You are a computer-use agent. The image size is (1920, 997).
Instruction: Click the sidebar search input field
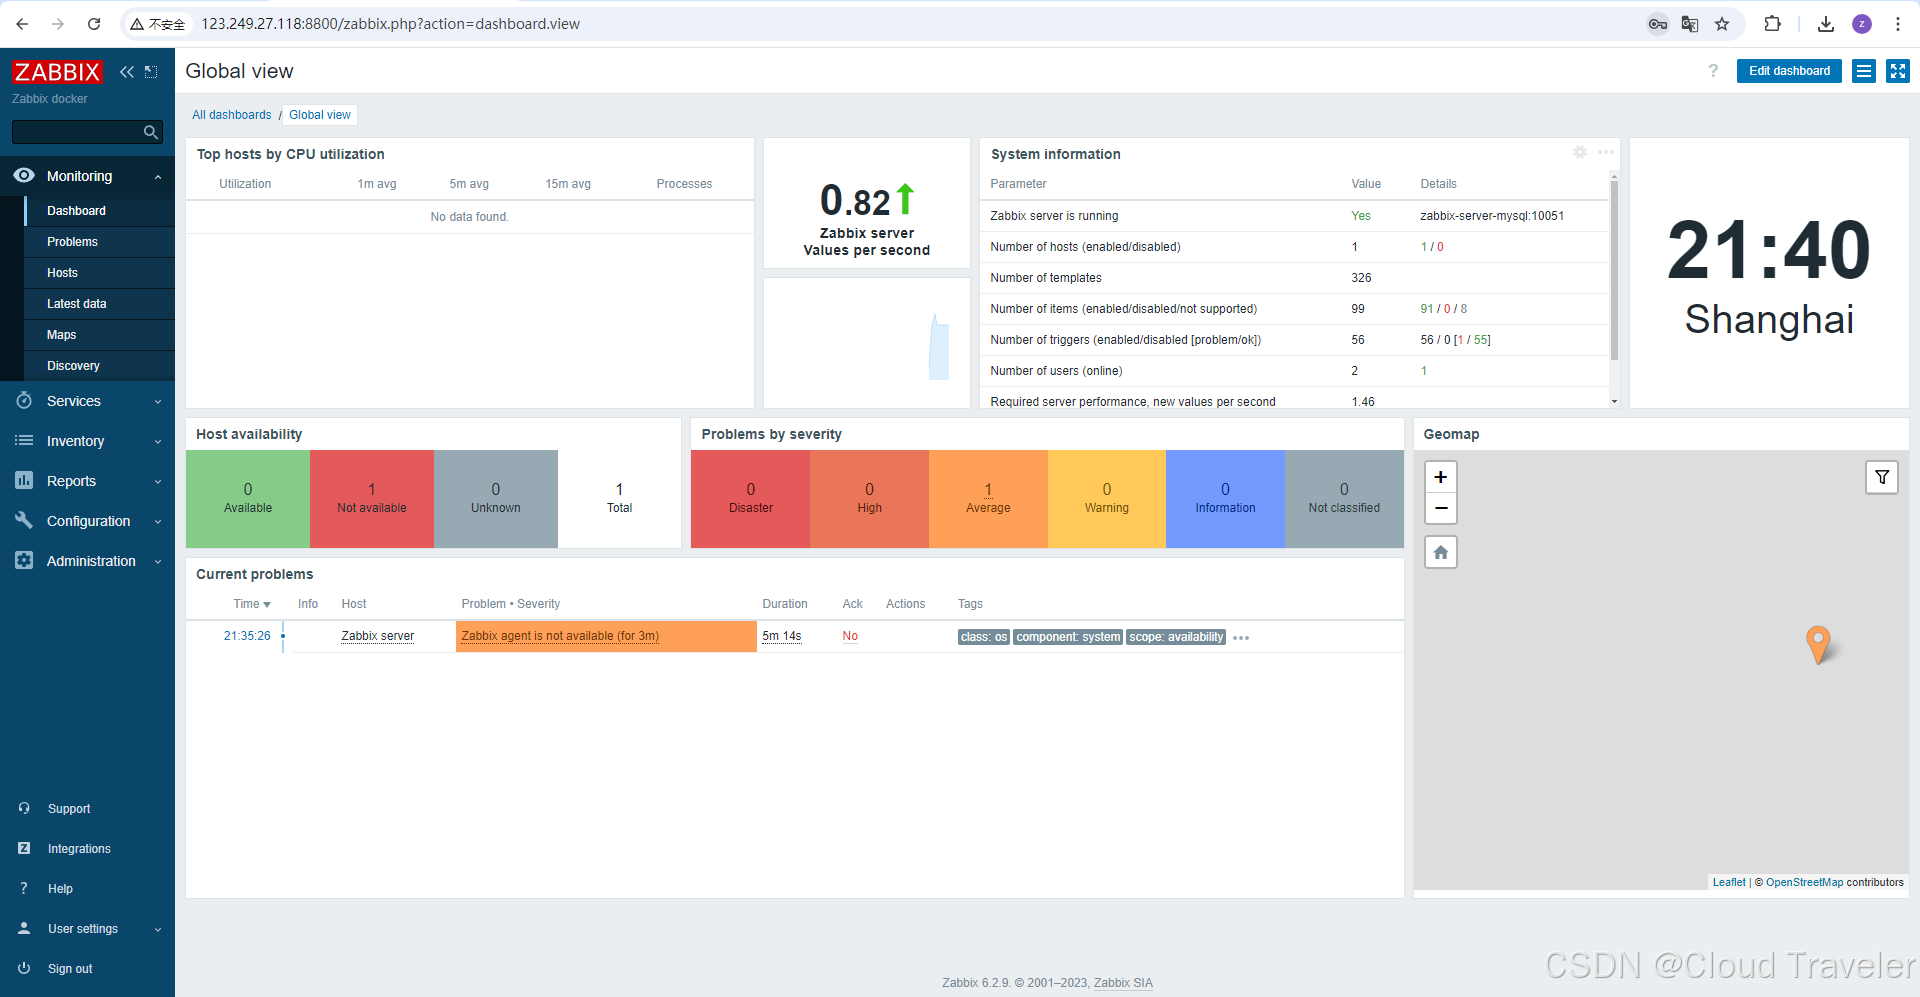(76, 132)
